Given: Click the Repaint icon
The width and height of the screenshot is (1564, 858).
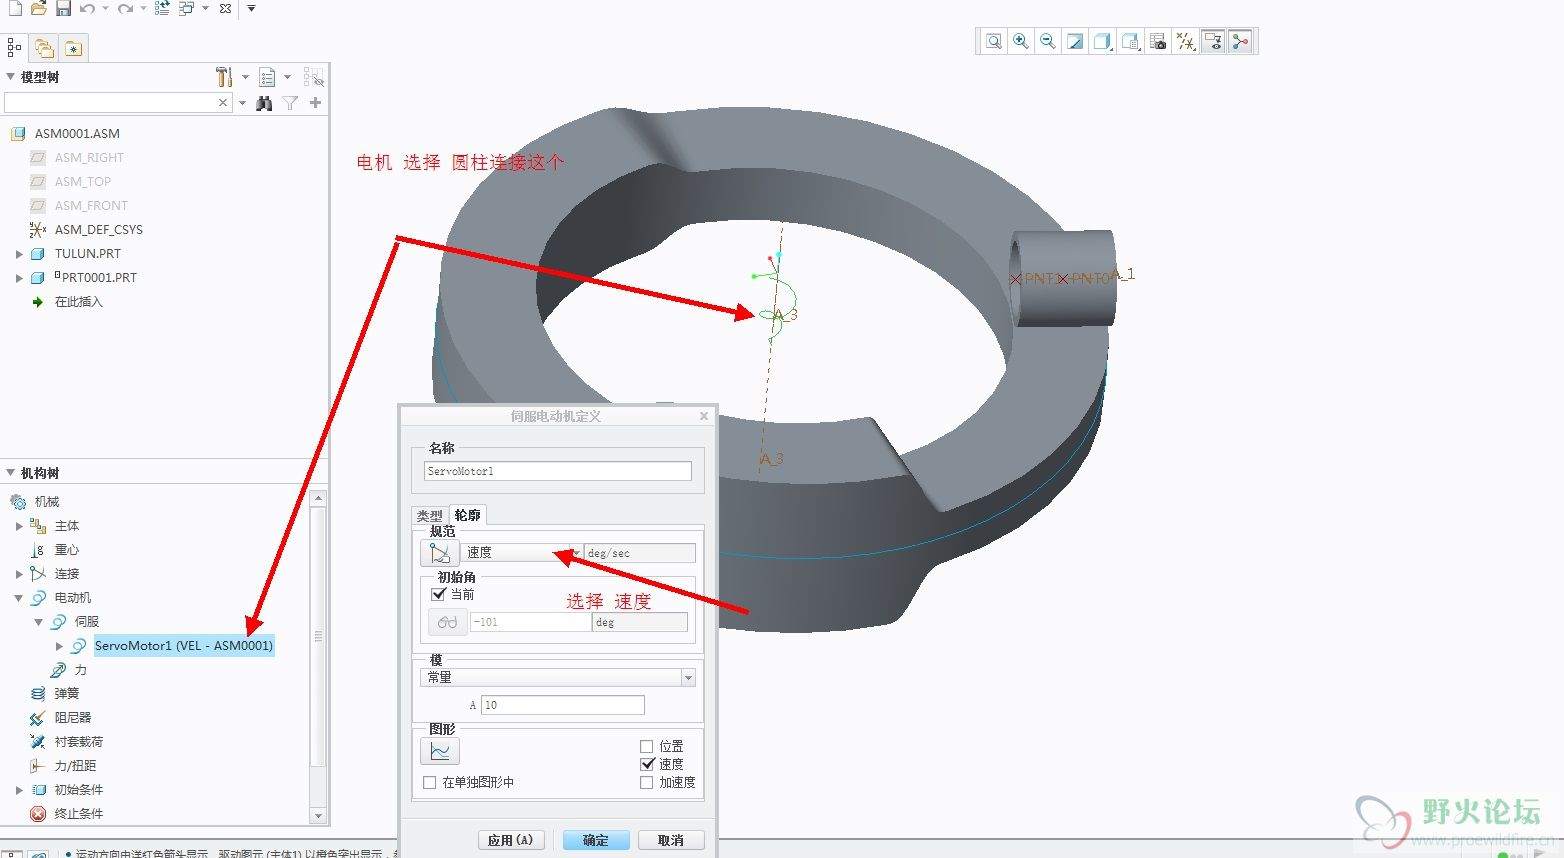Looking at the screenshot, I should pyautogui.click(x=1075, y=41).
